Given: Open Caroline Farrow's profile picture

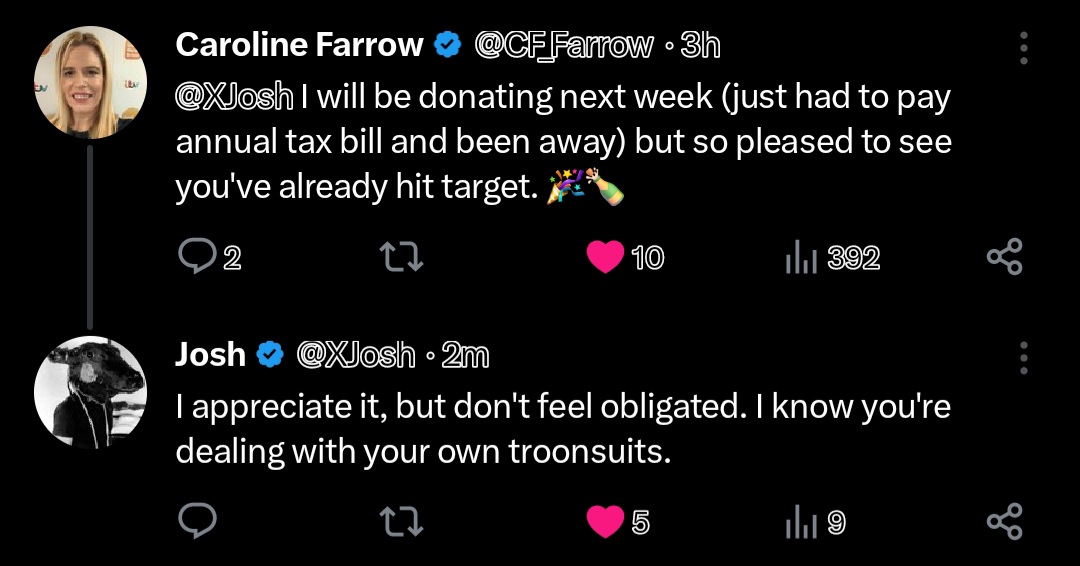Looking at the screenshot, I should (x=90, y=83).
